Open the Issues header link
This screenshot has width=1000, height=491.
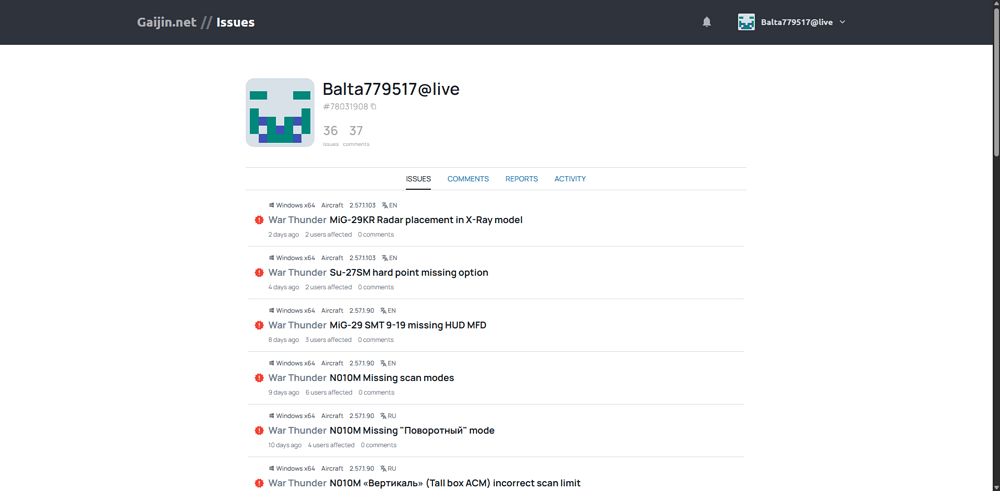pos(235,22)
